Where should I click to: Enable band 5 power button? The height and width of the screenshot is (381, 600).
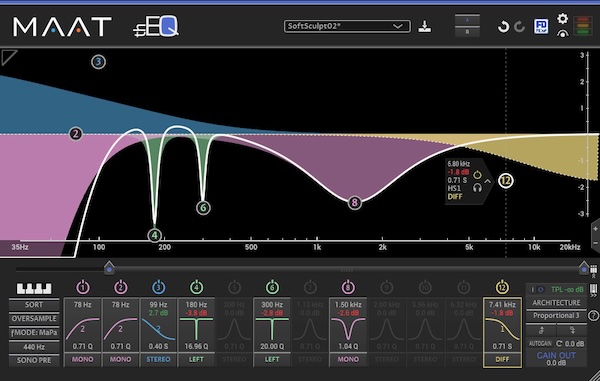coord(234,287)
